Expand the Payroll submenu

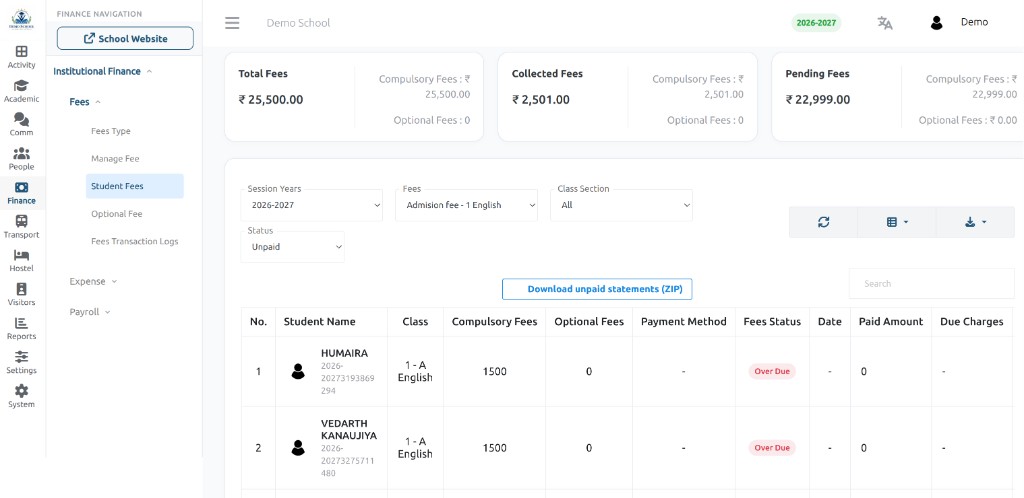coord(90,312)
